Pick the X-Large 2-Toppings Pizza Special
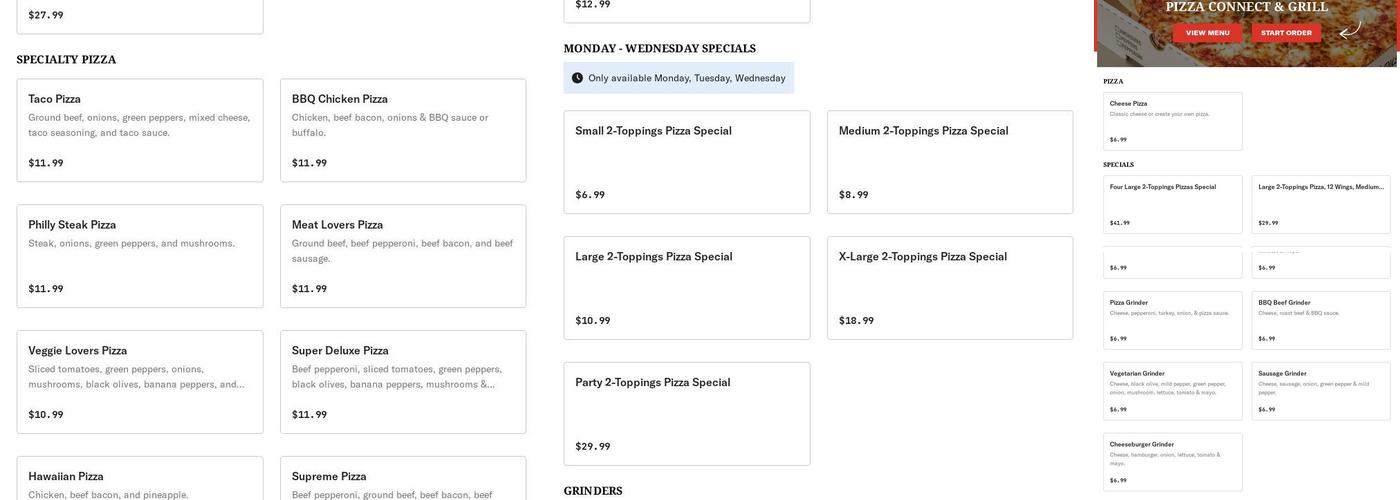 [950, 288]
